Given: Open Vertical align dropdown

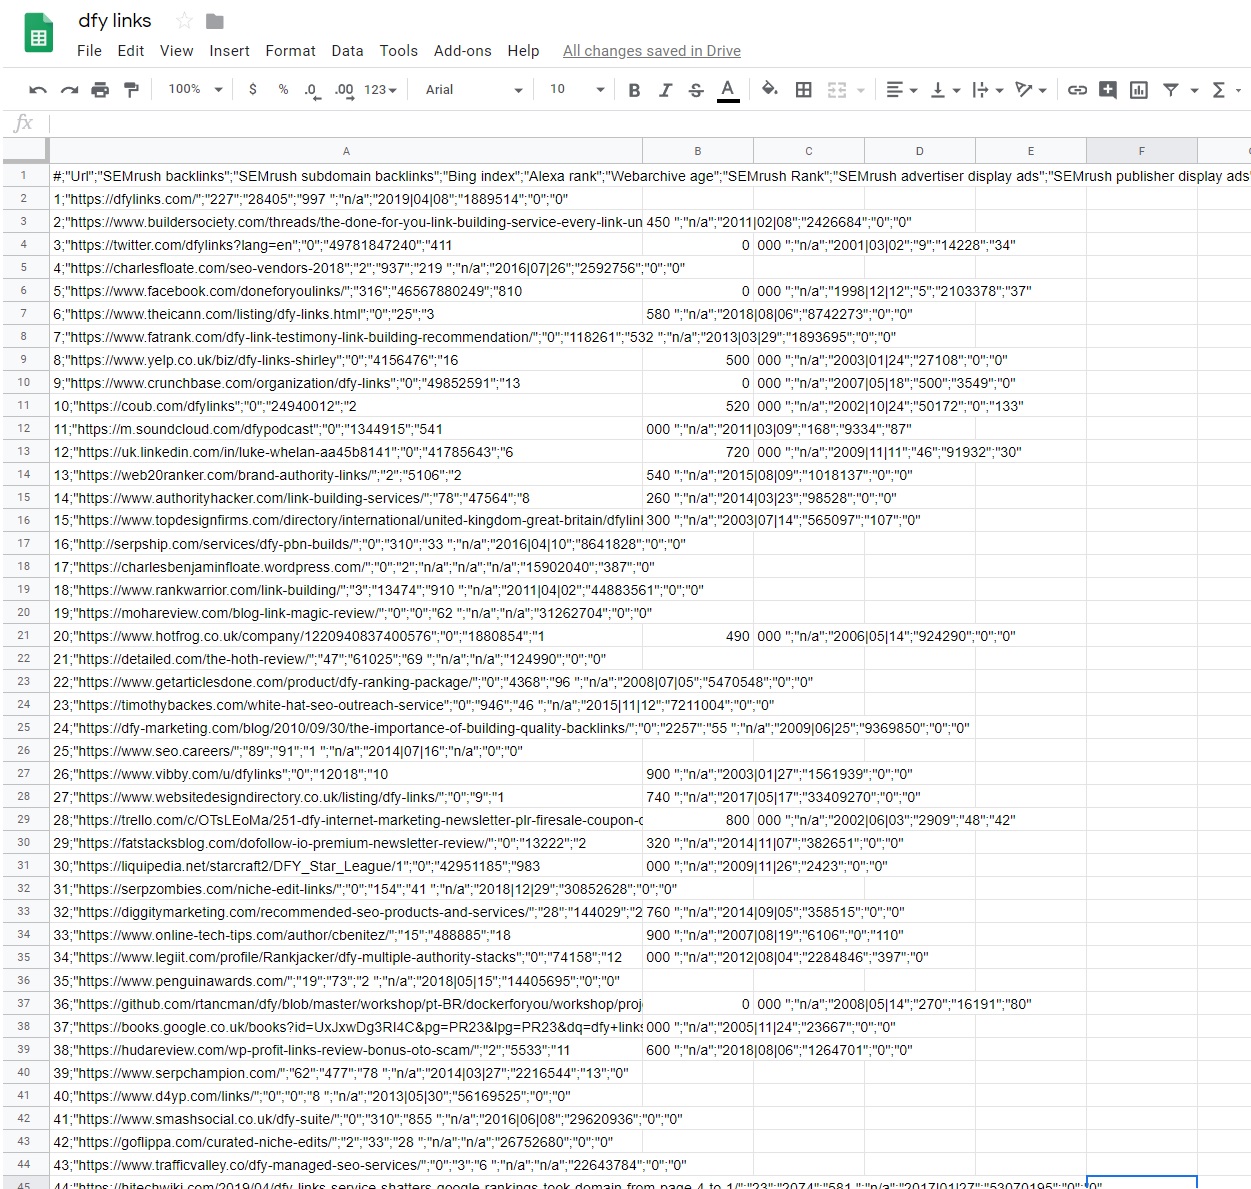Looking at the screenshot, I should pos(945,90).
